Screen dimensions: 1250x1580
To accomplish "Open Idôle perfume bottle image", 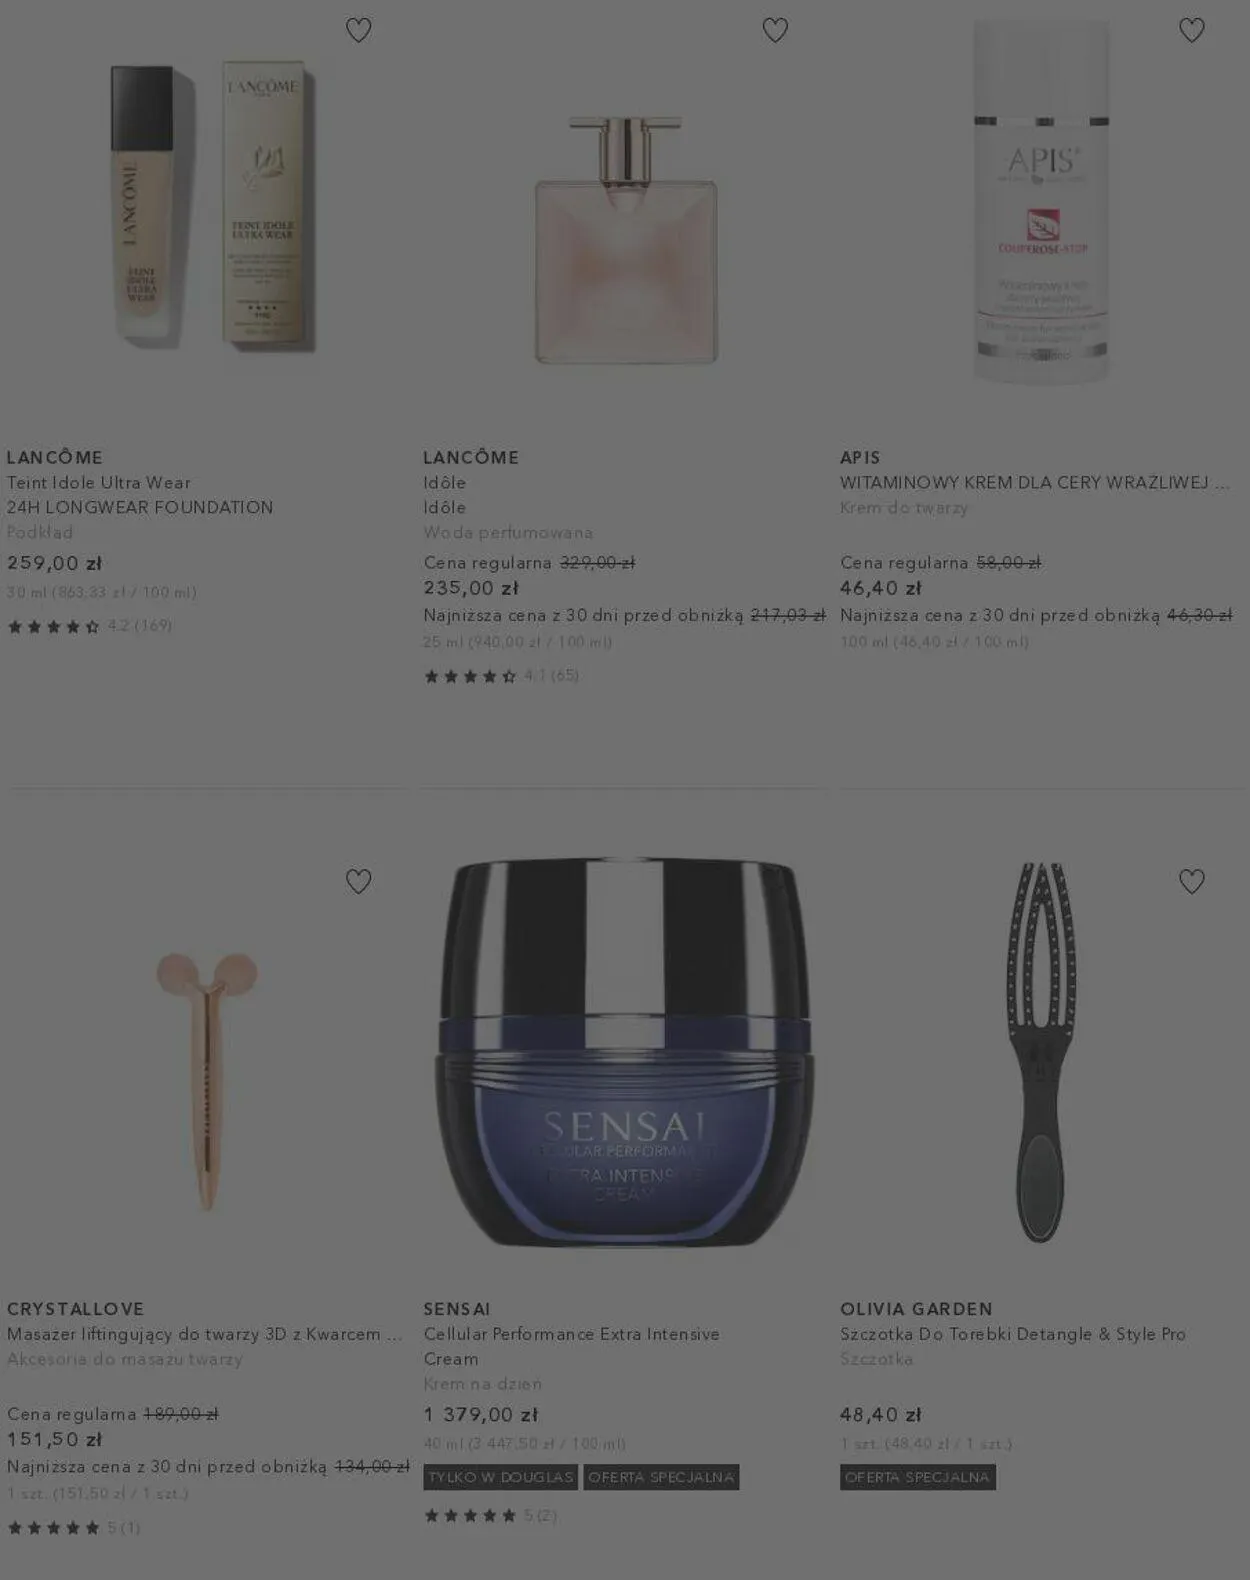I will coord(626,240).
